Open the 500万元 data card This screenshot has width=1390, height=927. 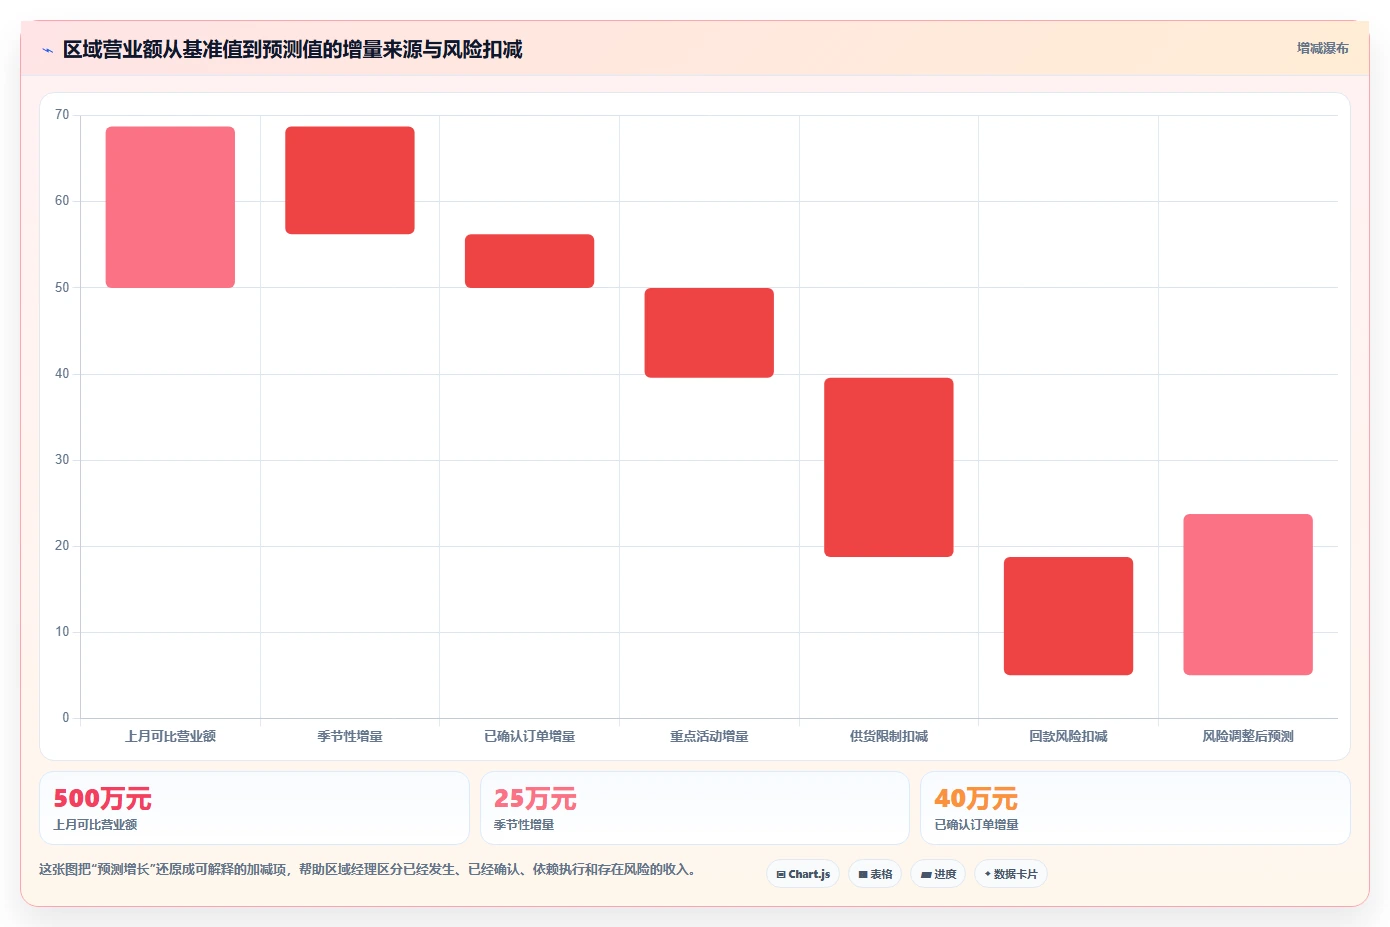(254, 808)
